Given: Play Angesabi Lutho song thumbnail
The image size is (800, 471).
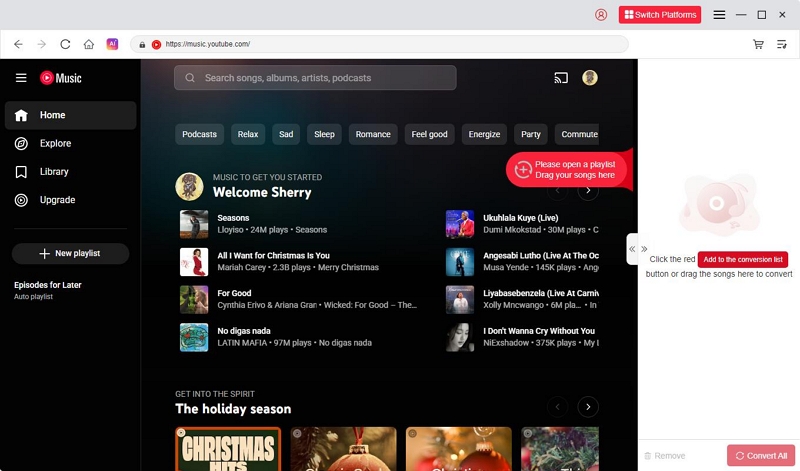Looking at the screenshot, I should (460, 262).
